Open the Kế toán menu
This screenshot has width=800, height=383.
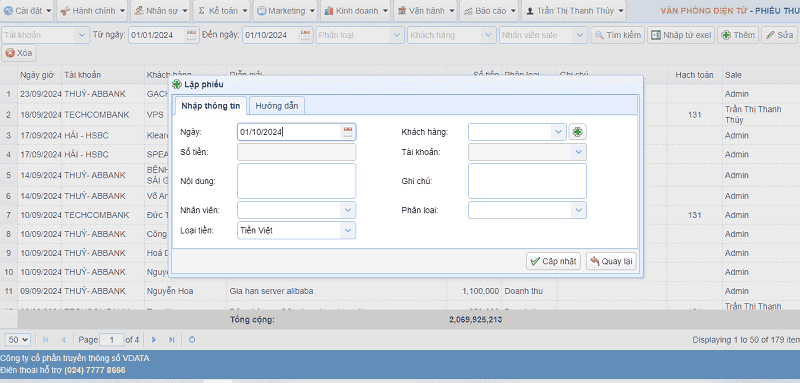pyautogui.click(x=221, y=10)
